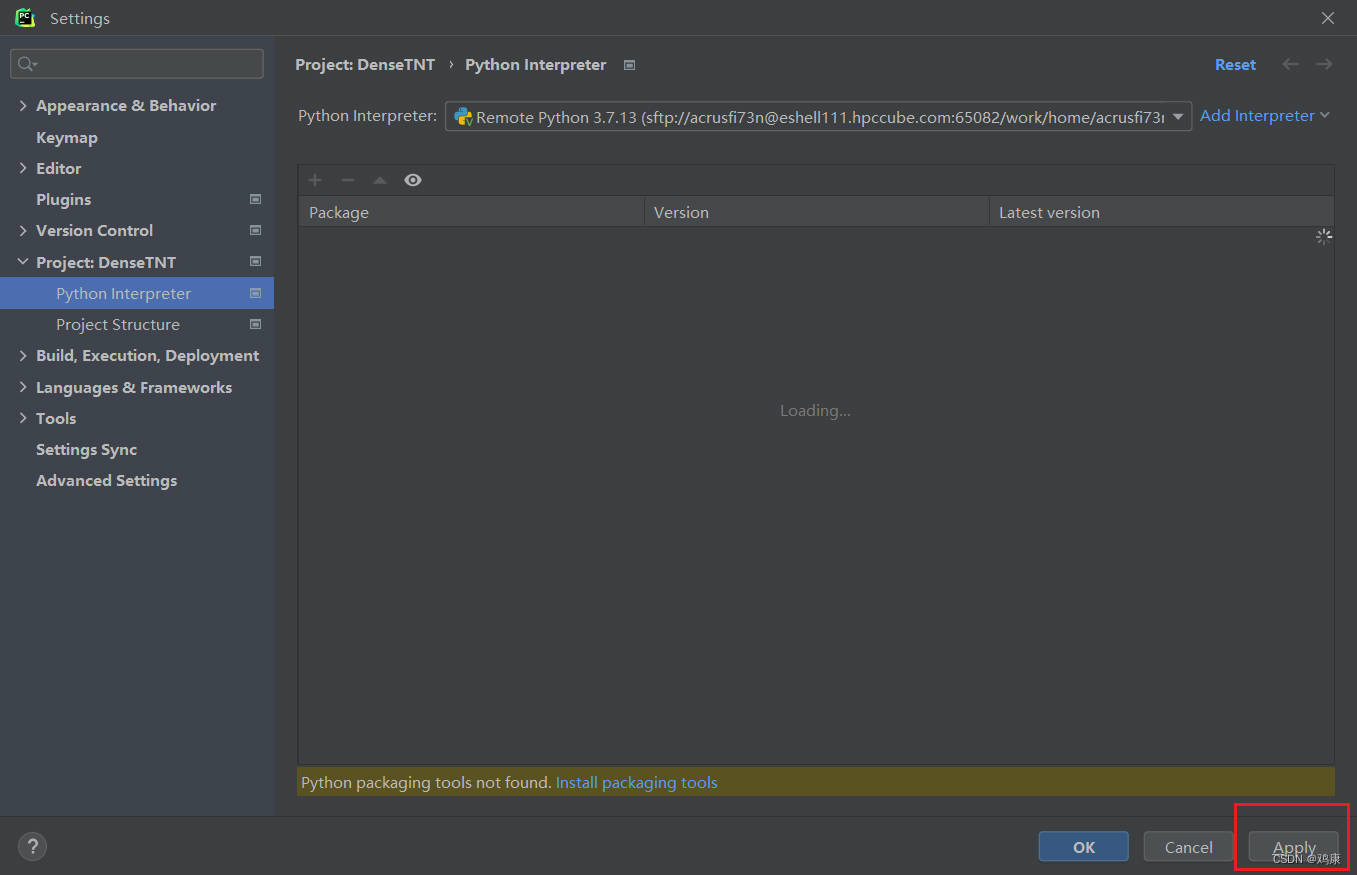Open Plugins settings
Image resolution: width=1357 pixels, height=875 pixels.
(x=63, y=199)
